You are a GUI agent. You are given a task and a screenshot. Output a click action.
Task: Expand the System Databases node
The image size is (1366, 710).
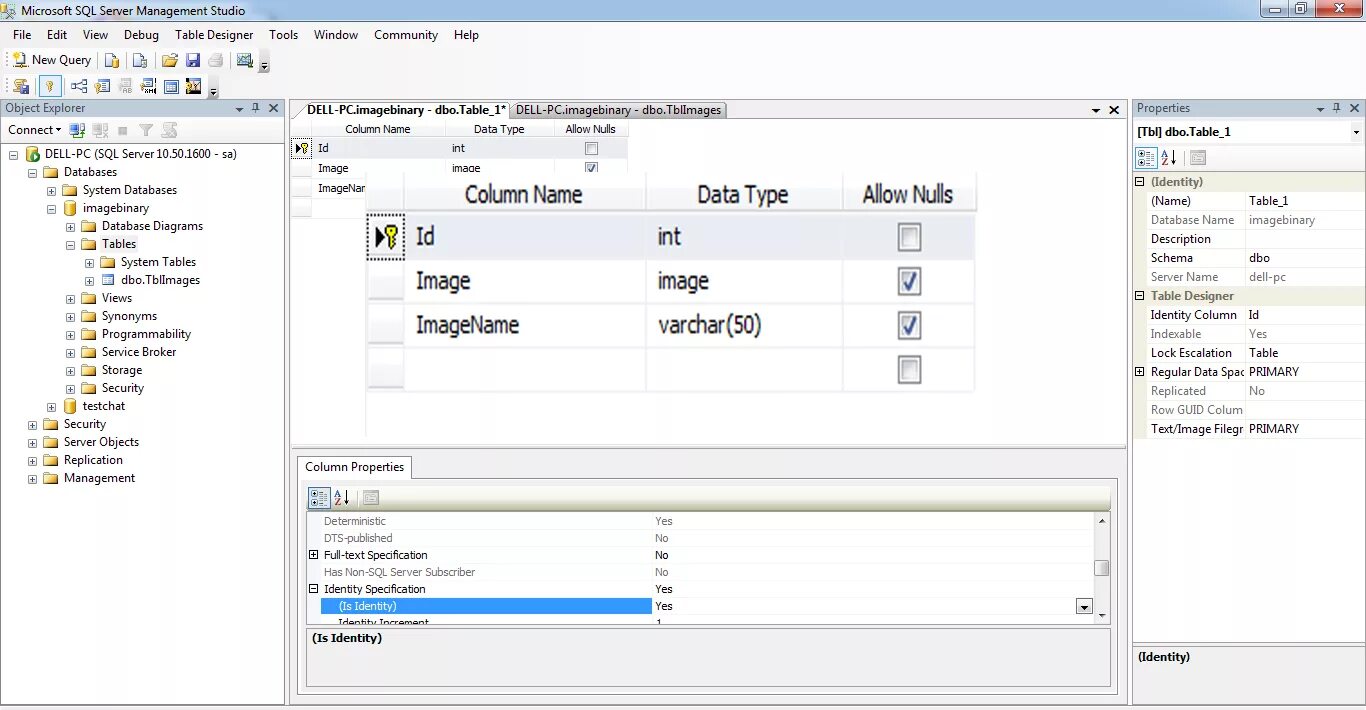[51, 190]
